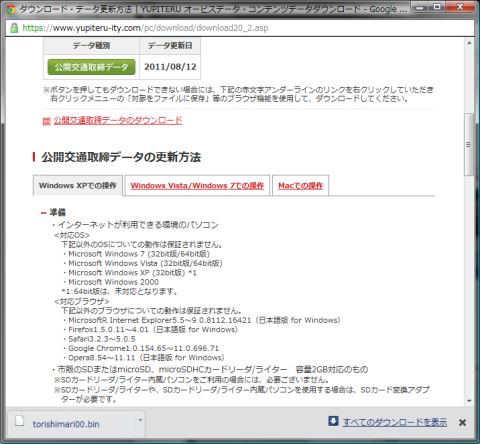Click the Firefox1.5.0.11~4.01 line

click(150, 330)
